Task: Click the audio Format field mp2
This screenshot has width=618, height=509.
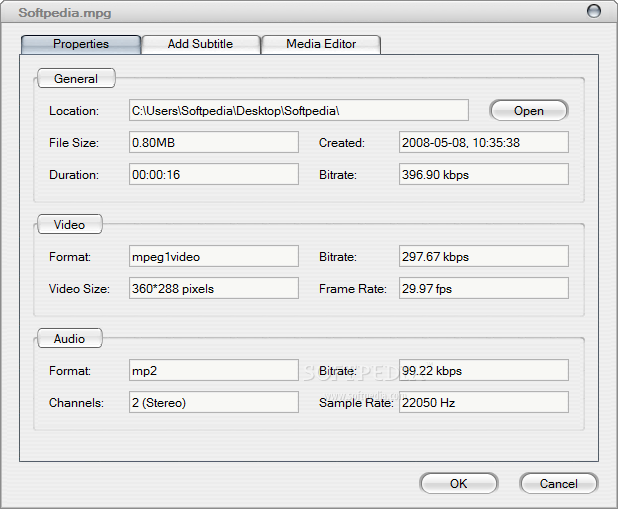Action: 214,370
